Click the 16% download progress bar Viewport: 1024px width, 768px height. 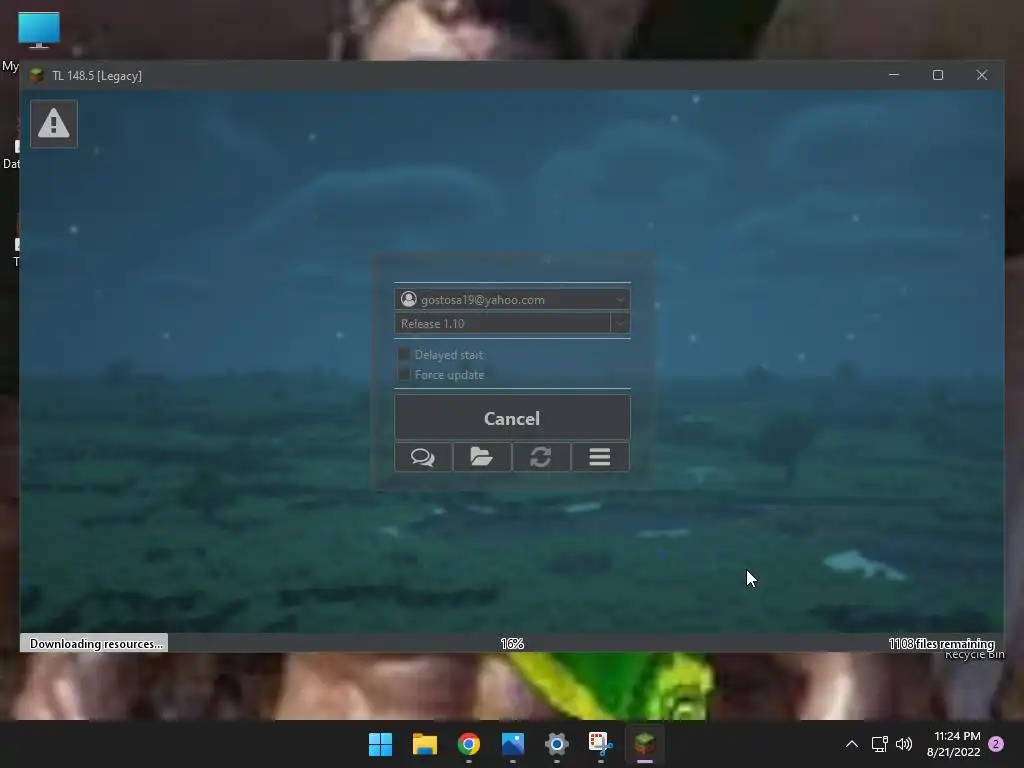click(512, 643)
